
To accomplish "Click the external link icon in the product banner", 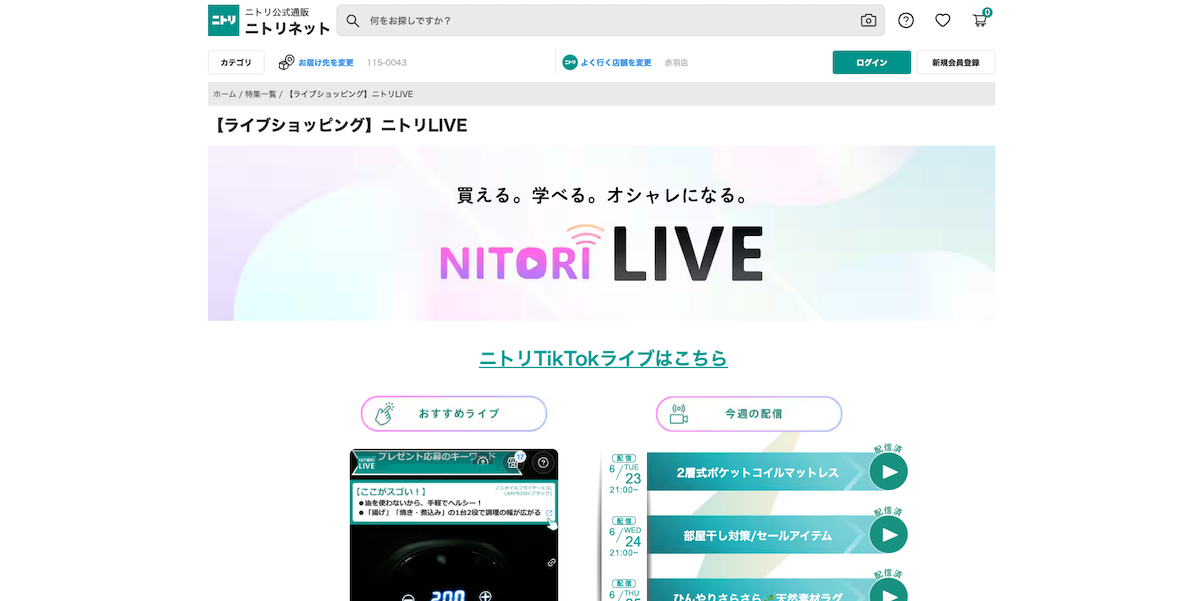I will (548, 514).
